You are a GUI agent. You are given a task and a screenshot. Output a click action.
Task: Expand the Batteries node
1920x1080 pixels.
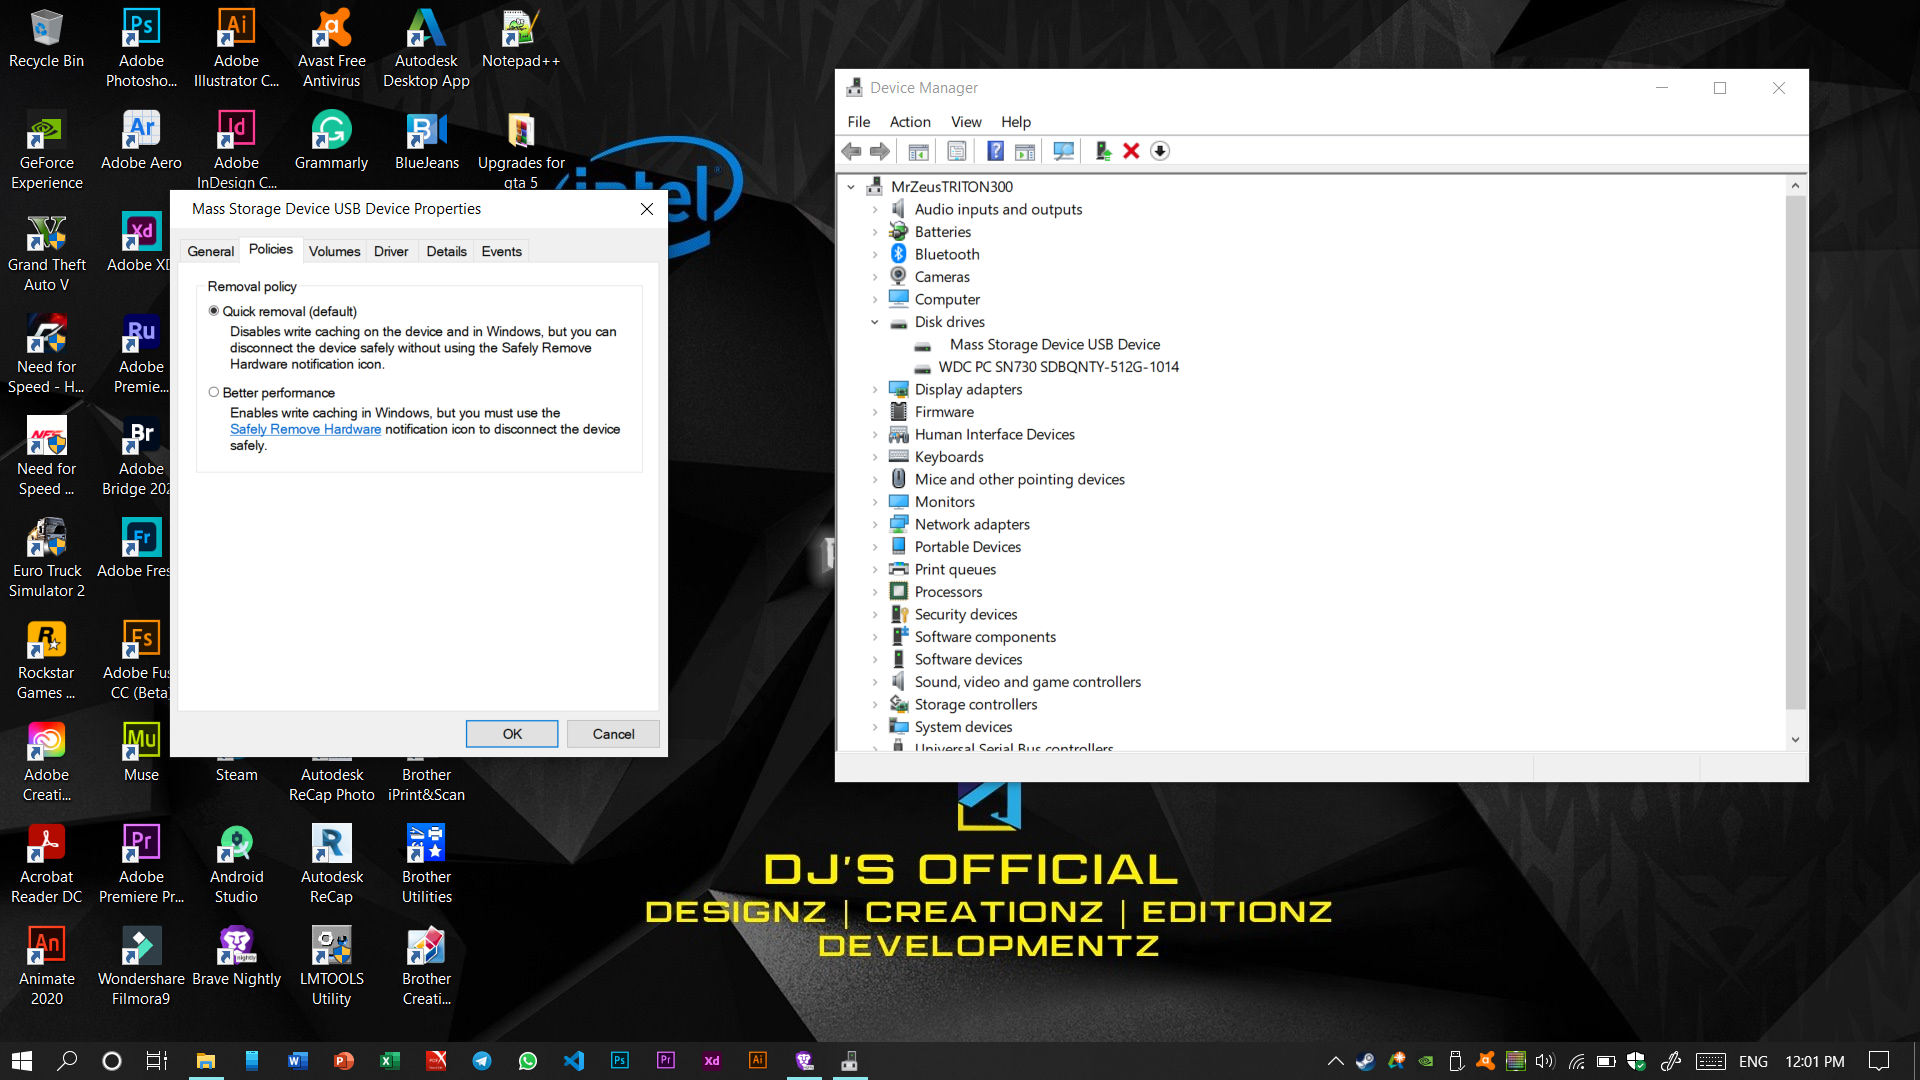pos(875,232)
